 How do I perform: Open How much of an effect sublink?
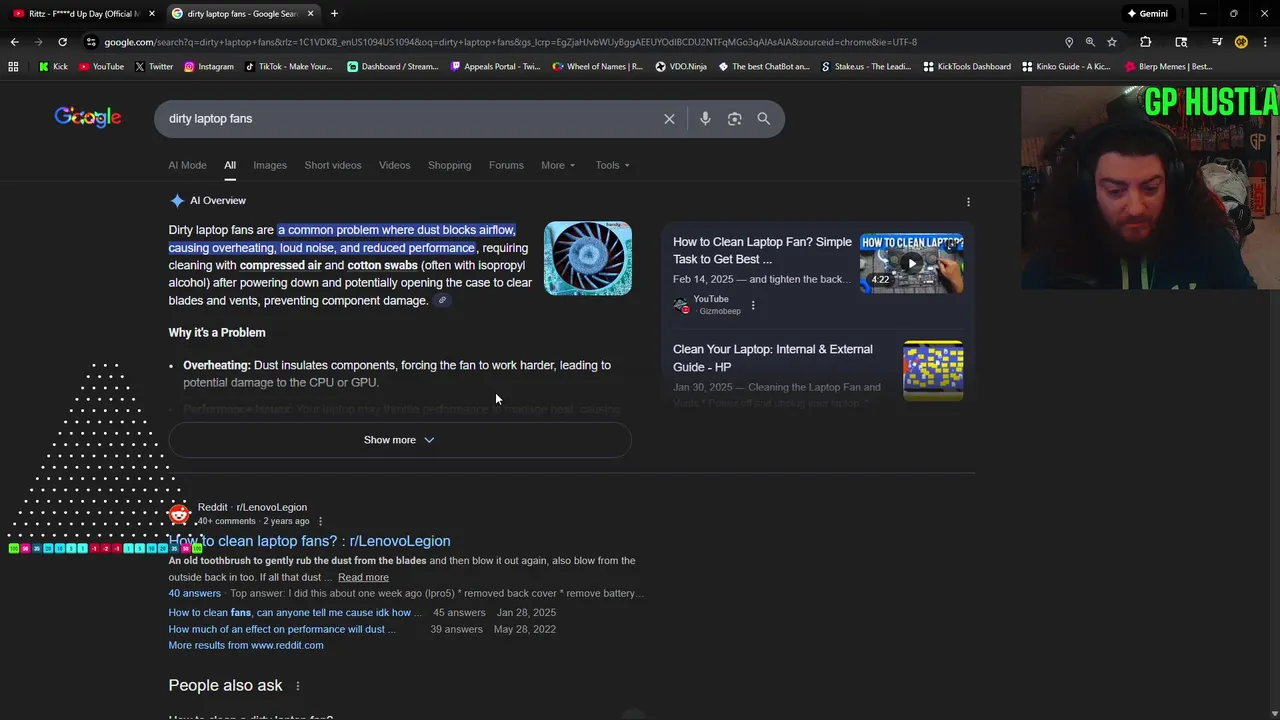point(282,630)
